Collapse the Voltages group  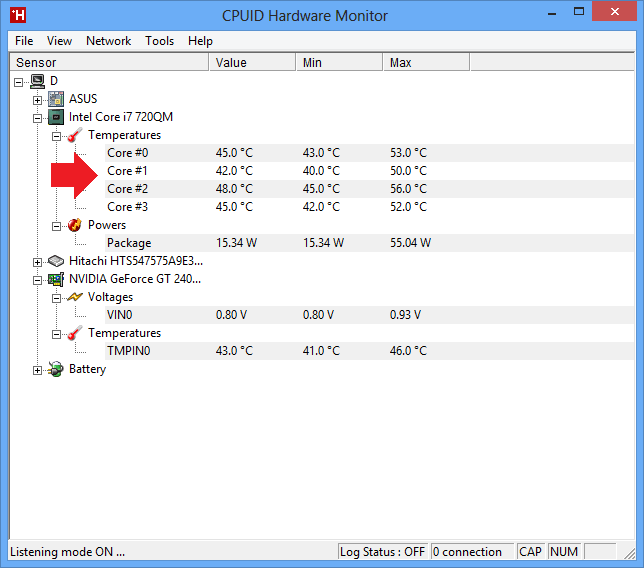click(56, 298)
